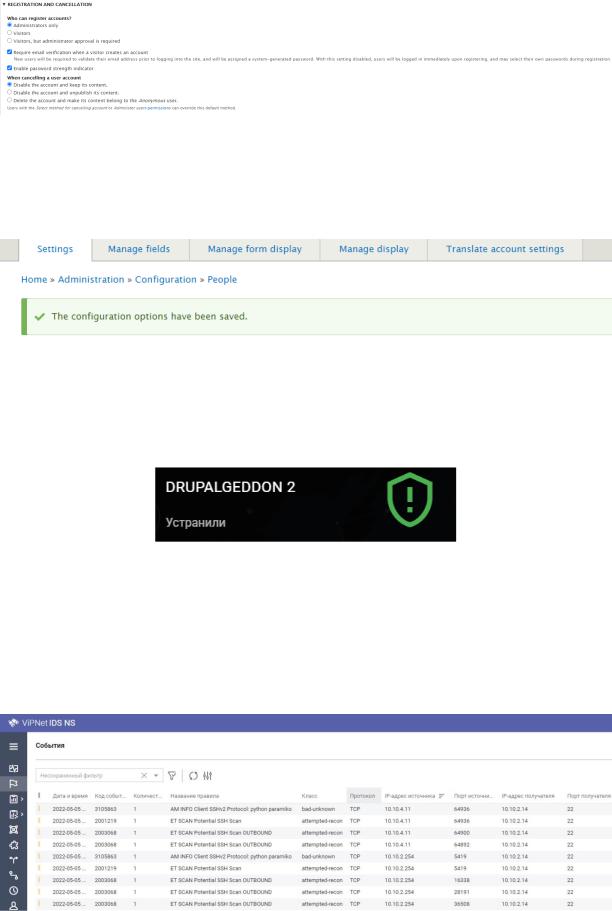Expand submenu chevron beside second document sidebar icon
This screenshot has width=612, height=911.
pos(22,815)
